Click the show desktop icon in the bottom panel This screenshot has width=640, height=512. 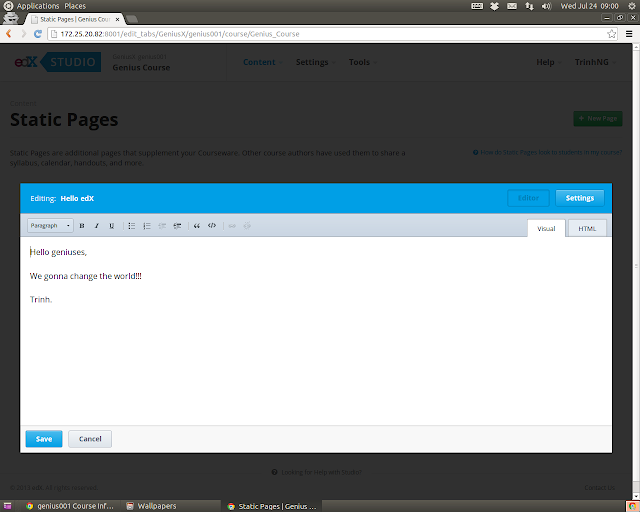pyautogui.click(x=7, y=506)
